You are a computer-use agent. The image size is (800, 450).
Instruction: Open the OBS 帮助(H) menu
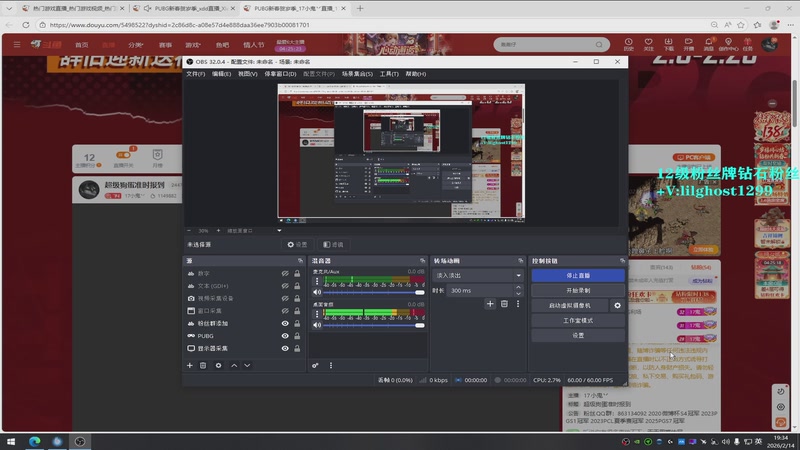[x=416, y=74]
